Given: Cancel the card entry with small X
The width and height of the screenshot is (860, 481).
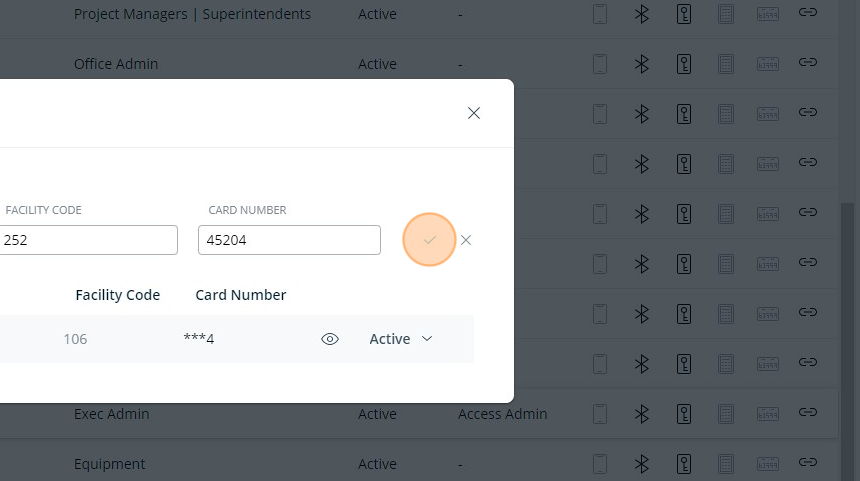Looking at the screenshot, I should (x=466, y=240).
